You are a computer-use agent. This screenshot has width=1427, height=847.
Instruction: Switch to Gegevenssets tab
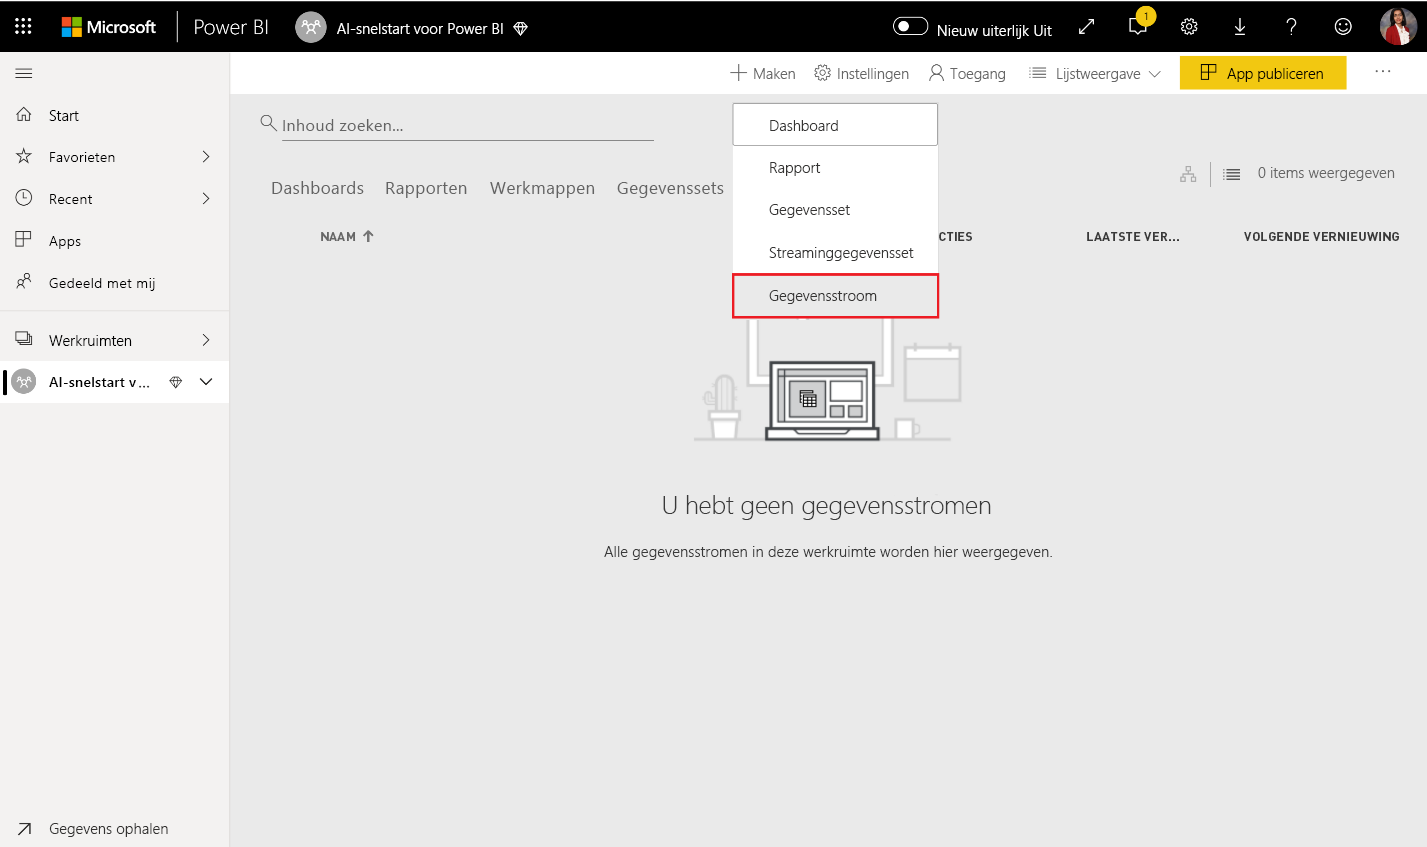(670, 188)
